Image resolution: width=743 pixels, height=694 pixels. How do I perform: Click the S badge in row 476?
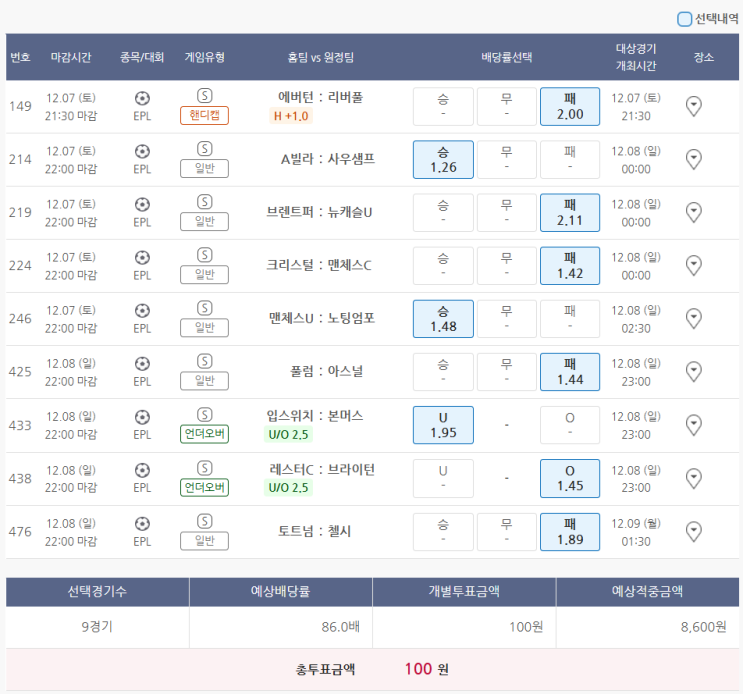[205, 522]
